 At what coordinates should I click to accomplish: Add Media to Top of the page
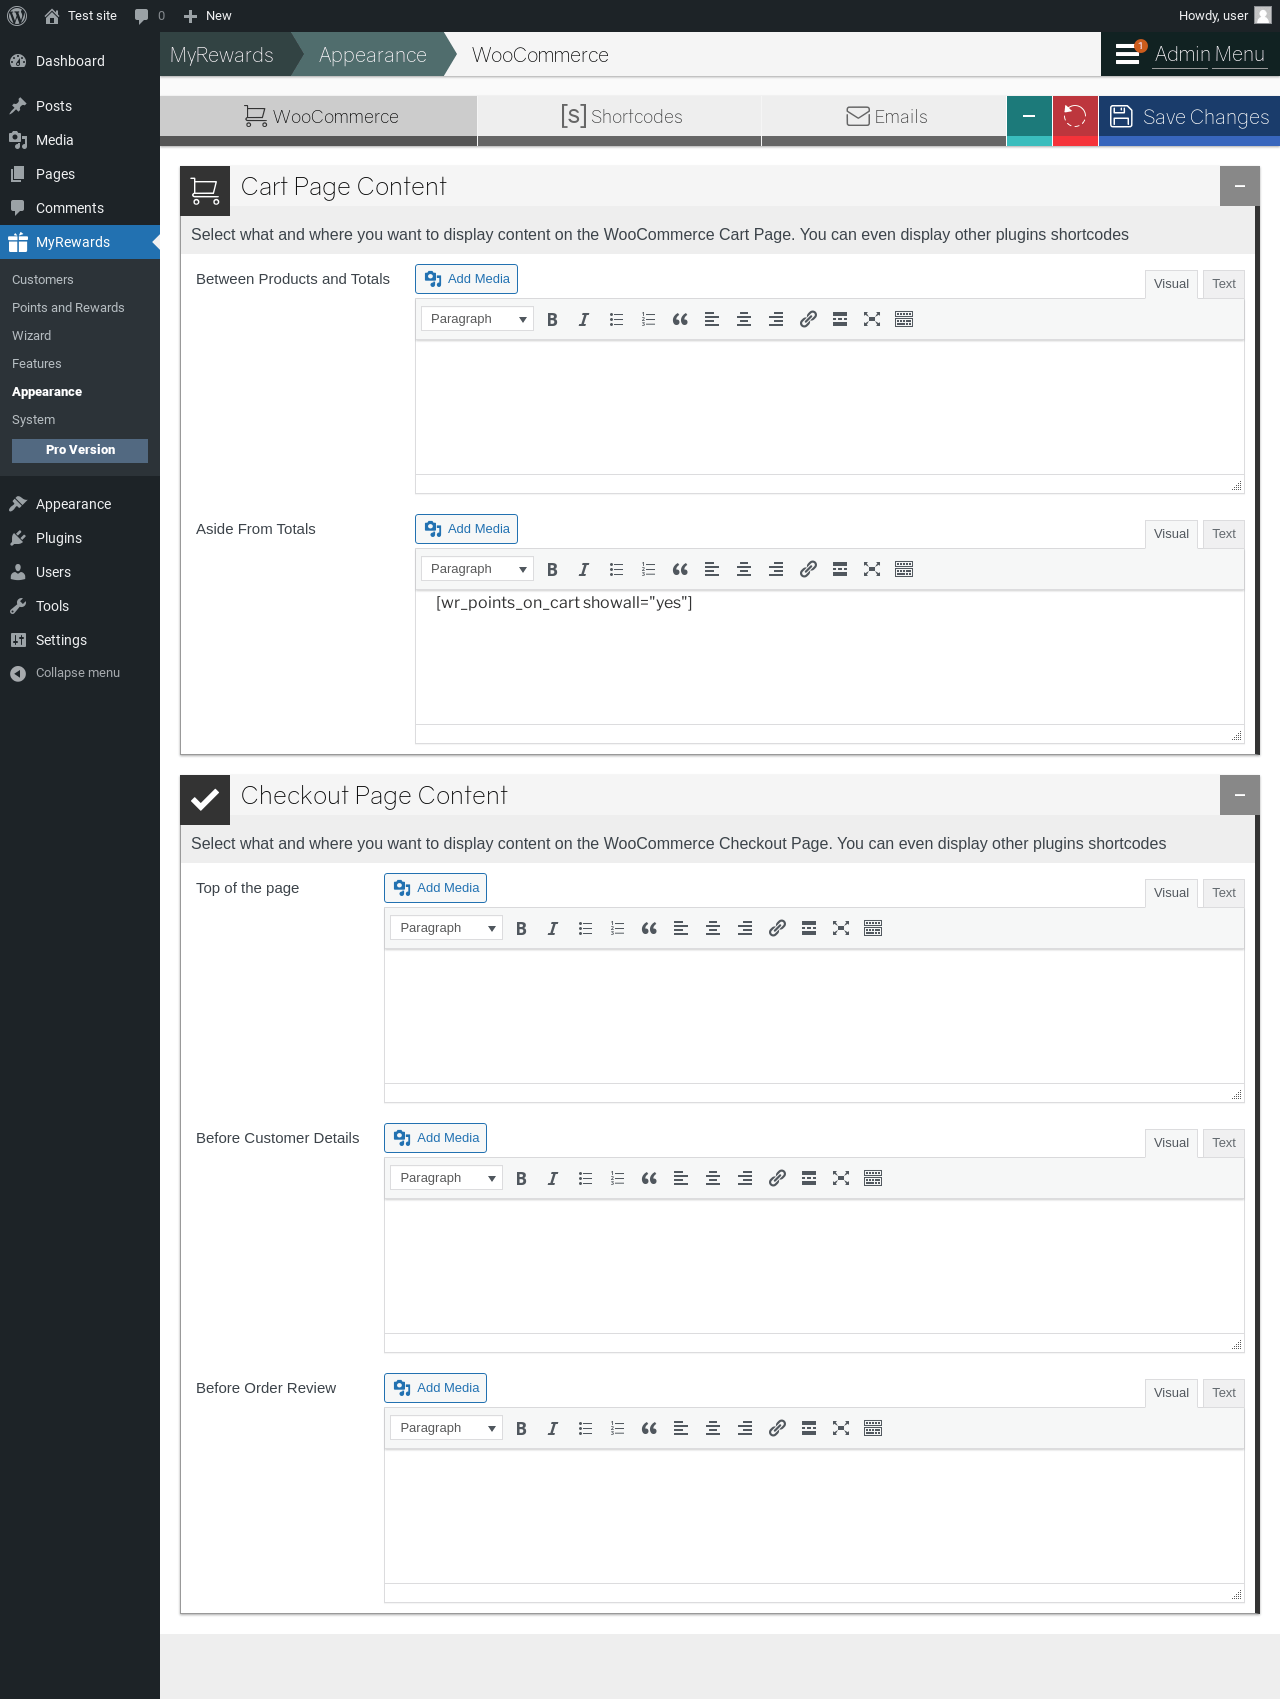436,888
